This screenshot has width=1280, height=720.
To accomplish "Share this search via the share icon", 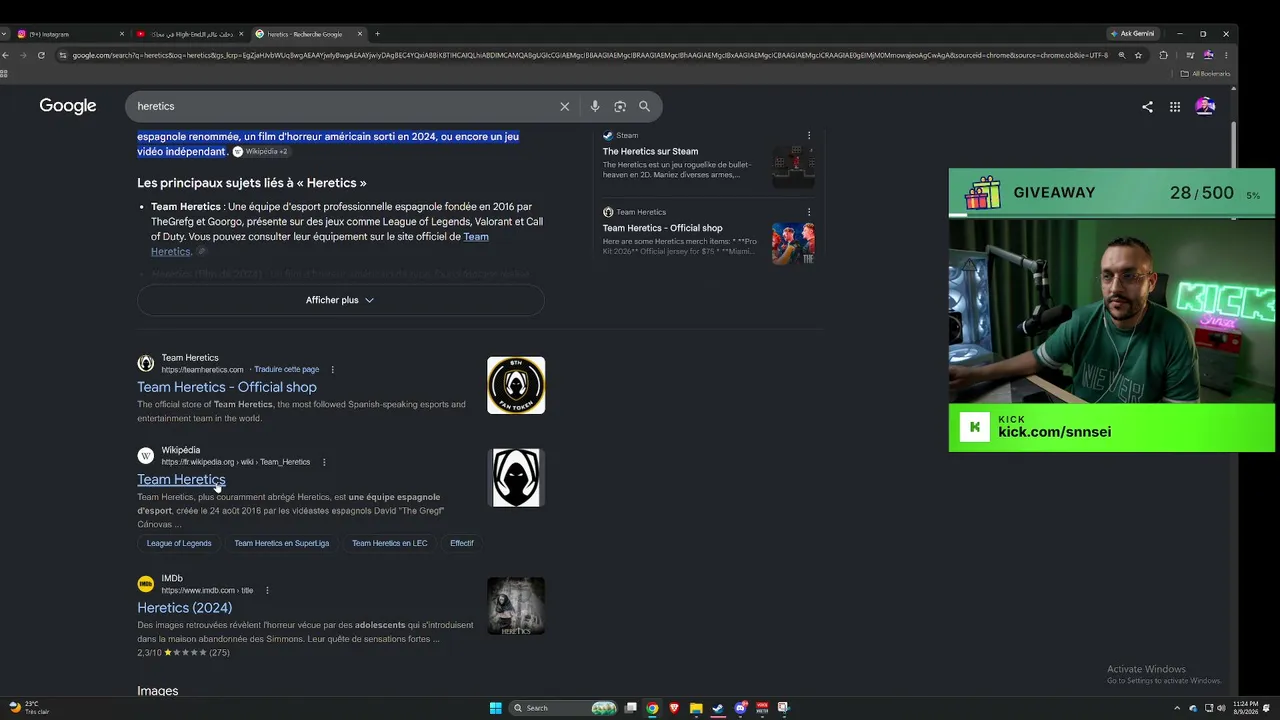I will click(1147, 107).
